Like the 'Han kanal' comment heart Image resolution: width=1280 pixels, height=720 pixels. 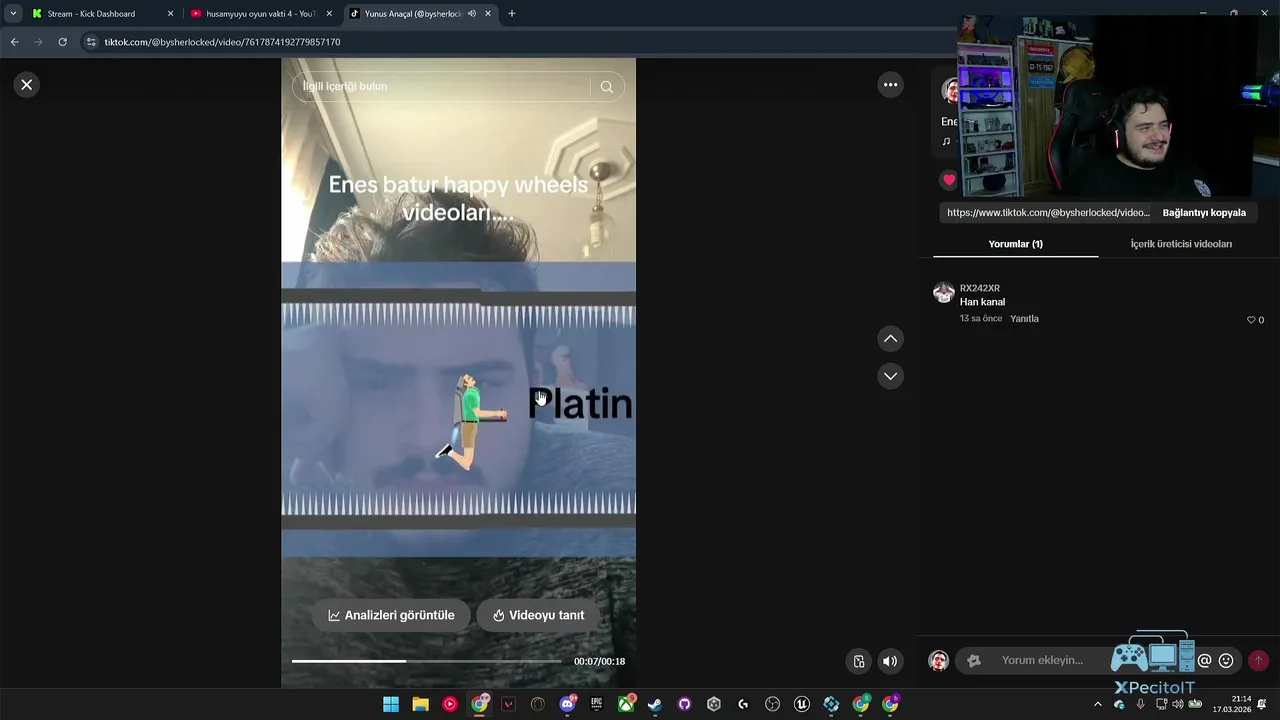point(1251,320)
